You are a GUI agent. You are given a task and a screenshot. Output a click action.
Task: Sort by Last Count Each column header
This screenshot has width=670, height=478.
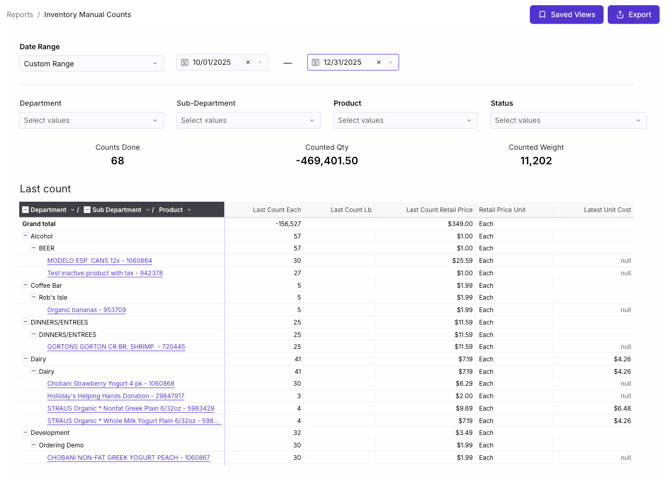click(276, 210)
